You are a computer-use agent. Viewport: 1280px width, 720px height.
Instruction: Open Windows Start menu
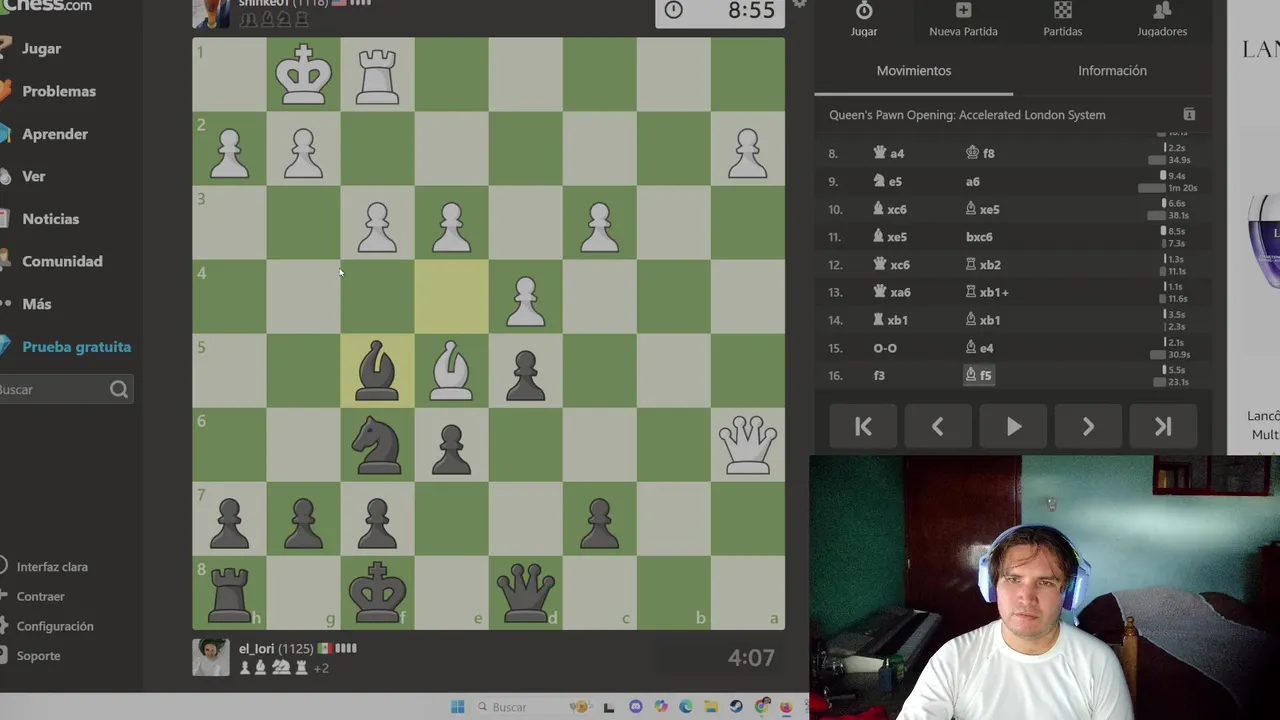point(457,707)
